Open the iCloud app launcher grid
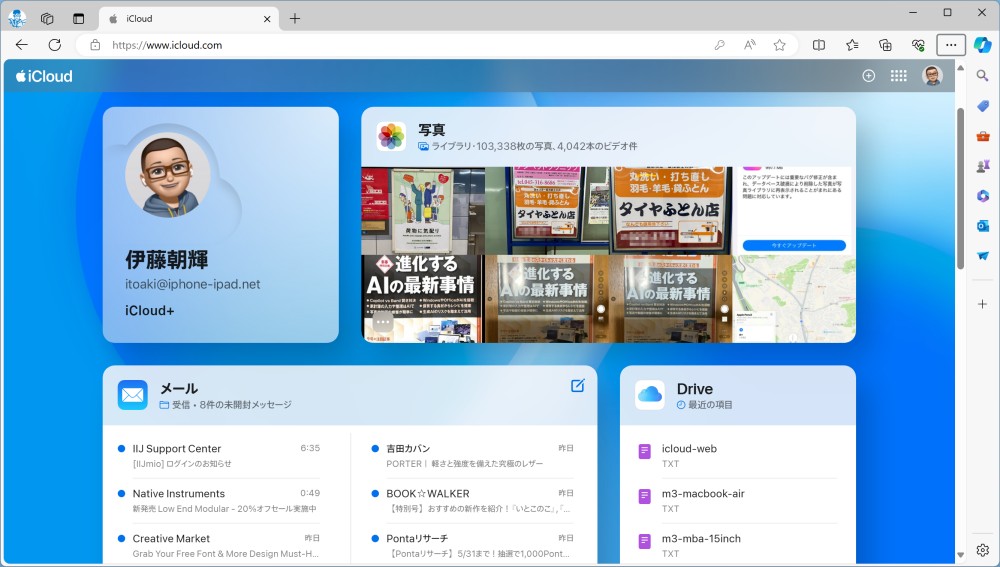1000x567 pixels. click(x=899, y=76)
